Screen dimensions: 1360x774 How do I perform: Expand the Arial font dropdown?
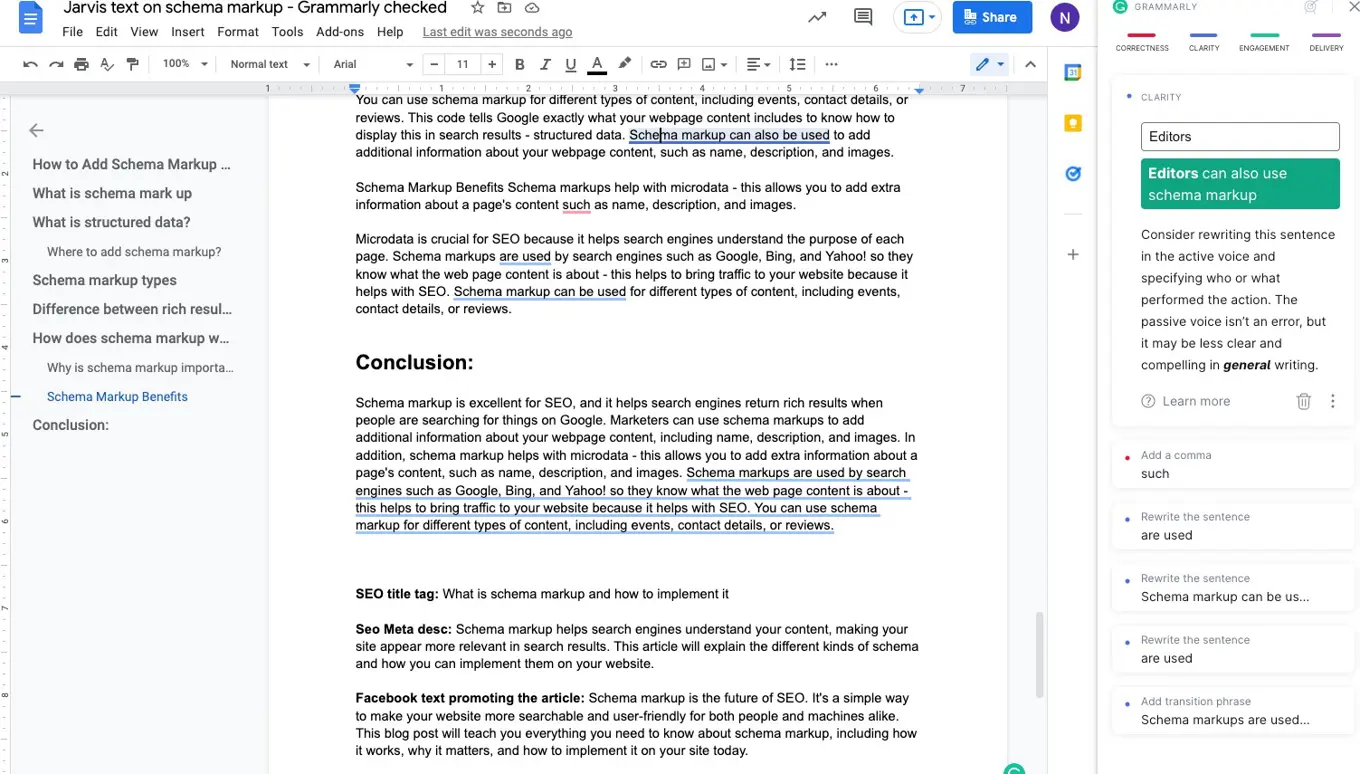[372, 64]
